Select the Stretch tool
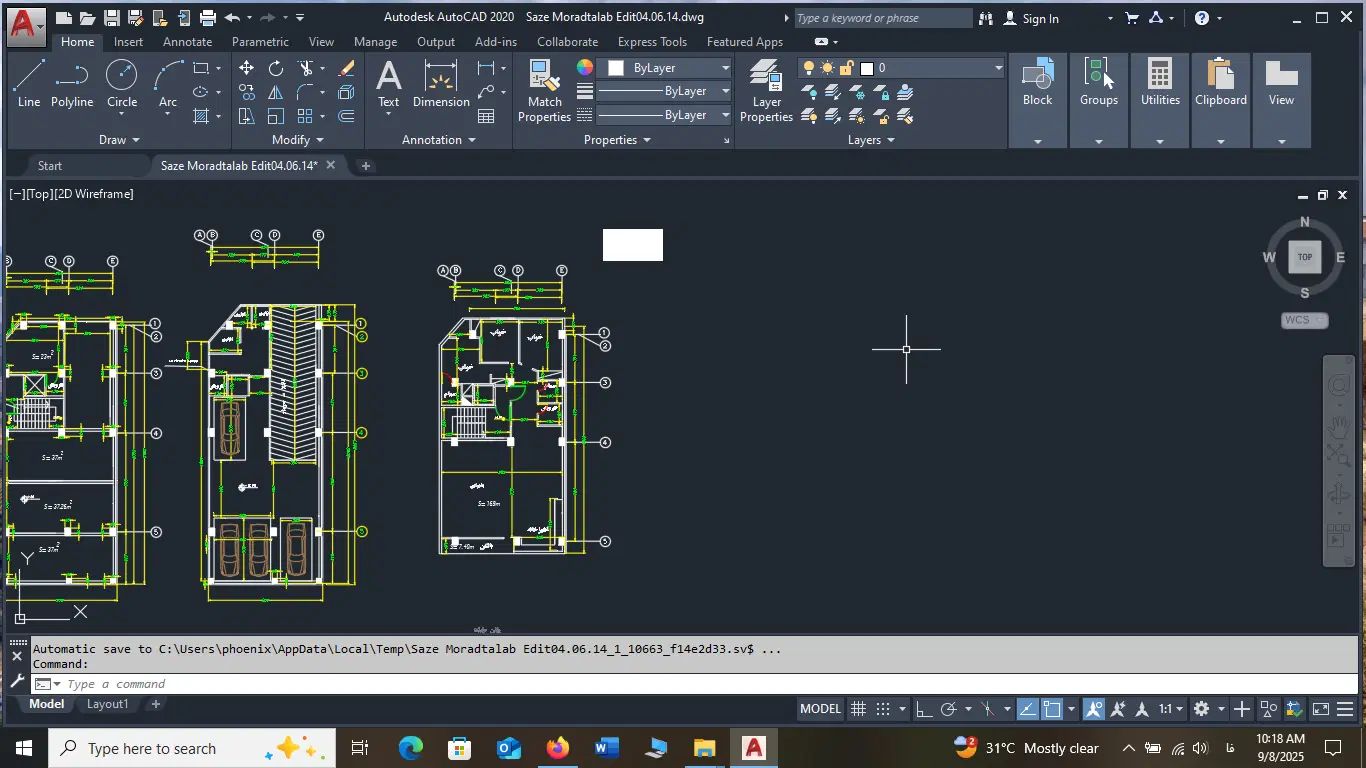 (246, 116)
